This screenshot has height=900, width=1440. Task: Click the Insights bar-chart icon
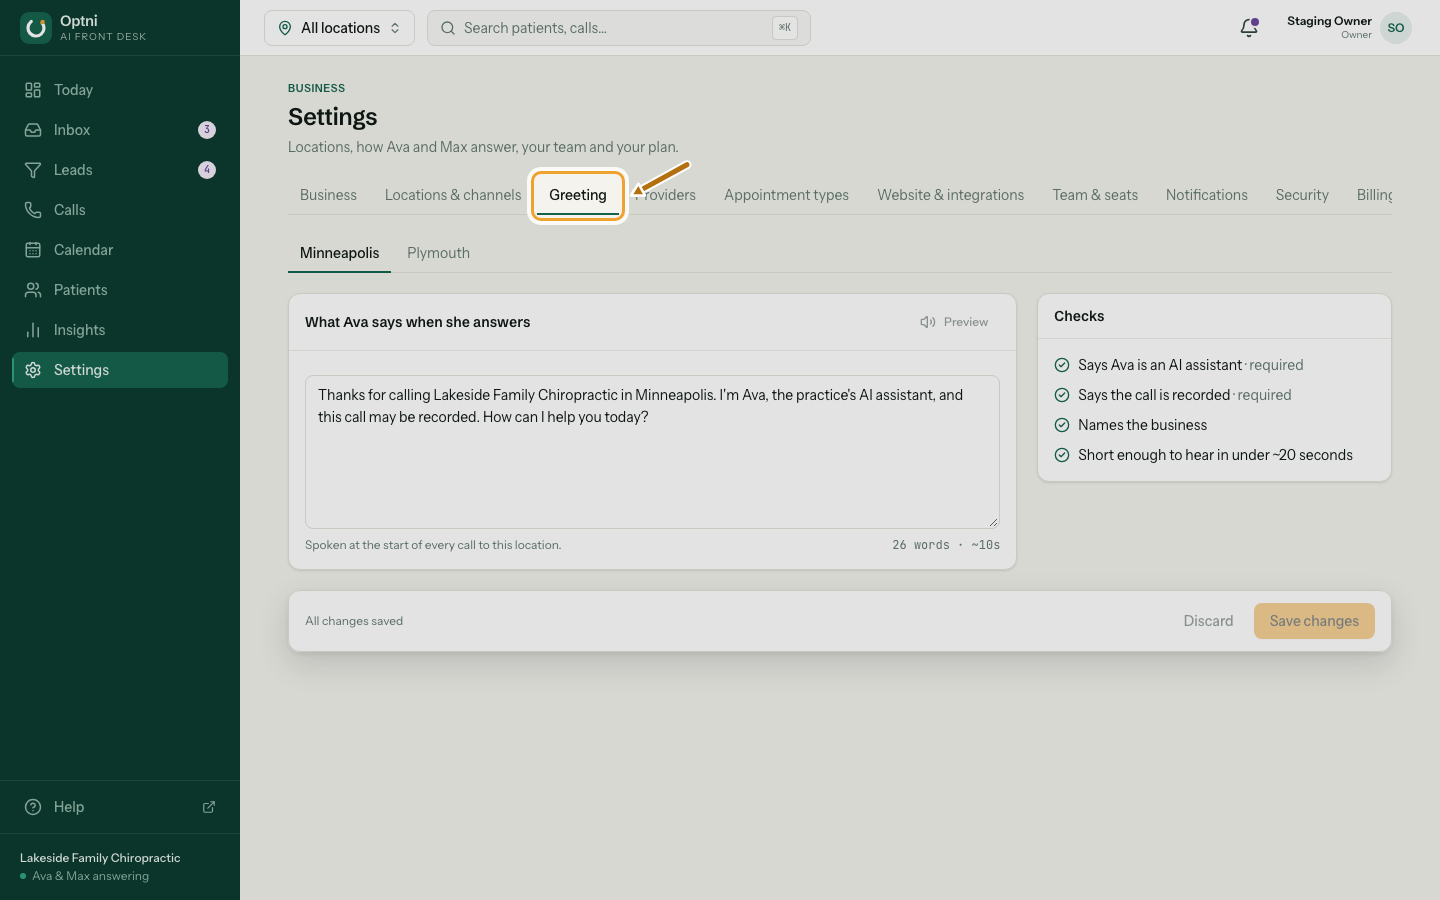33,330
